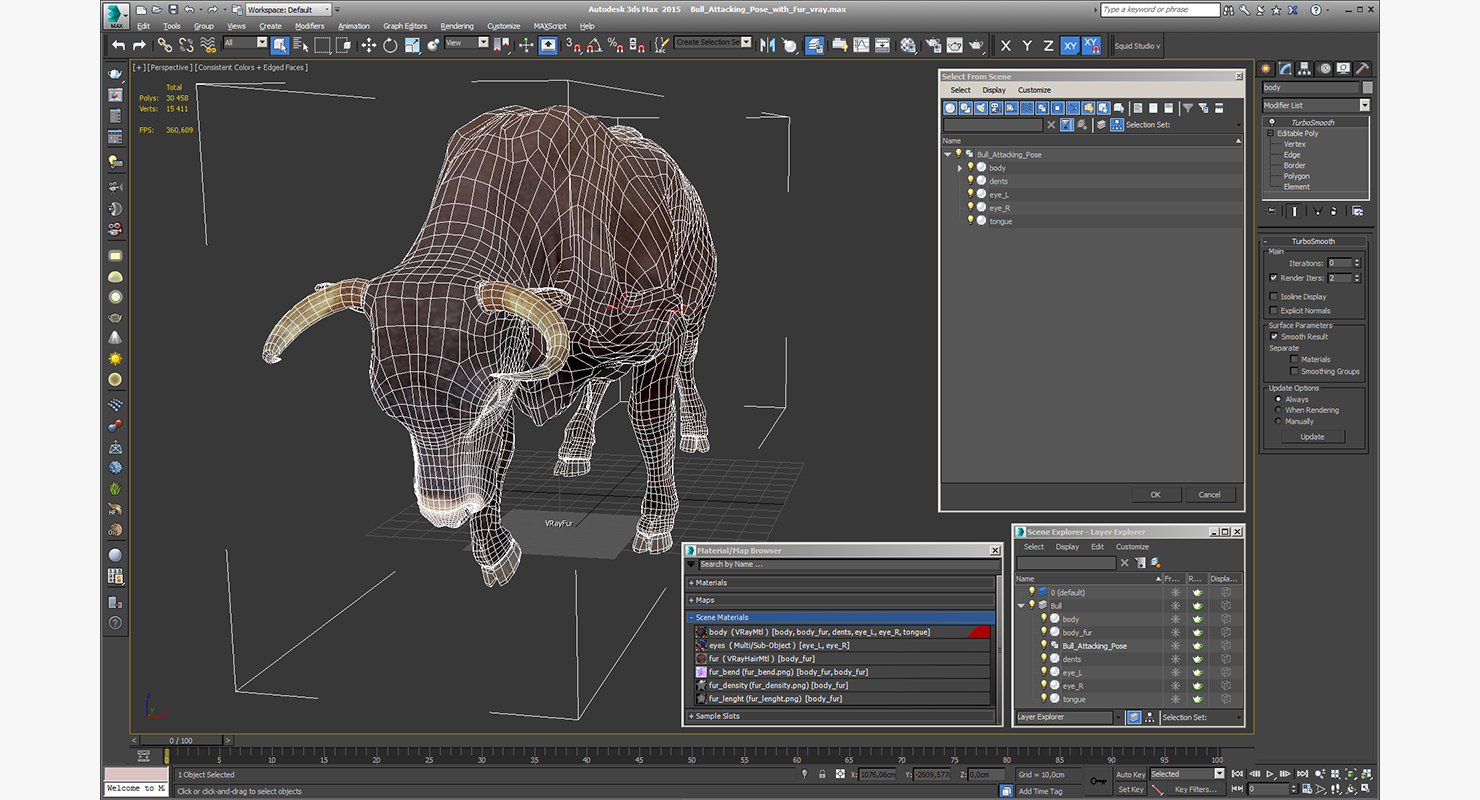Open the Modifiers menu
1480x800 pixels.
[309, 26]
